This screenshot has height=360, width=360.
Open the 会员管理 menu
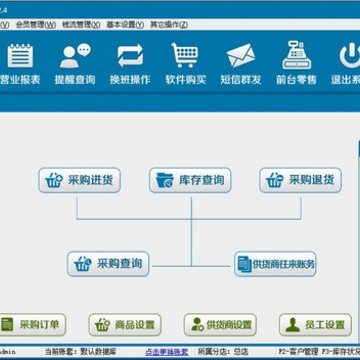tap(36, 25)
